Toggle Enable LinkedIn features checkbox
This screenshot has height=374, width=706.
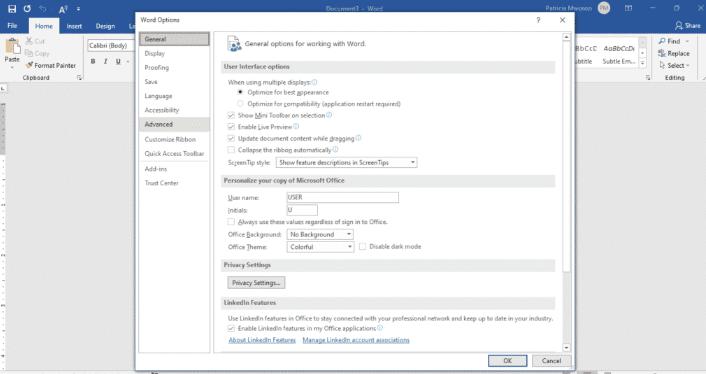click(231, 329)
